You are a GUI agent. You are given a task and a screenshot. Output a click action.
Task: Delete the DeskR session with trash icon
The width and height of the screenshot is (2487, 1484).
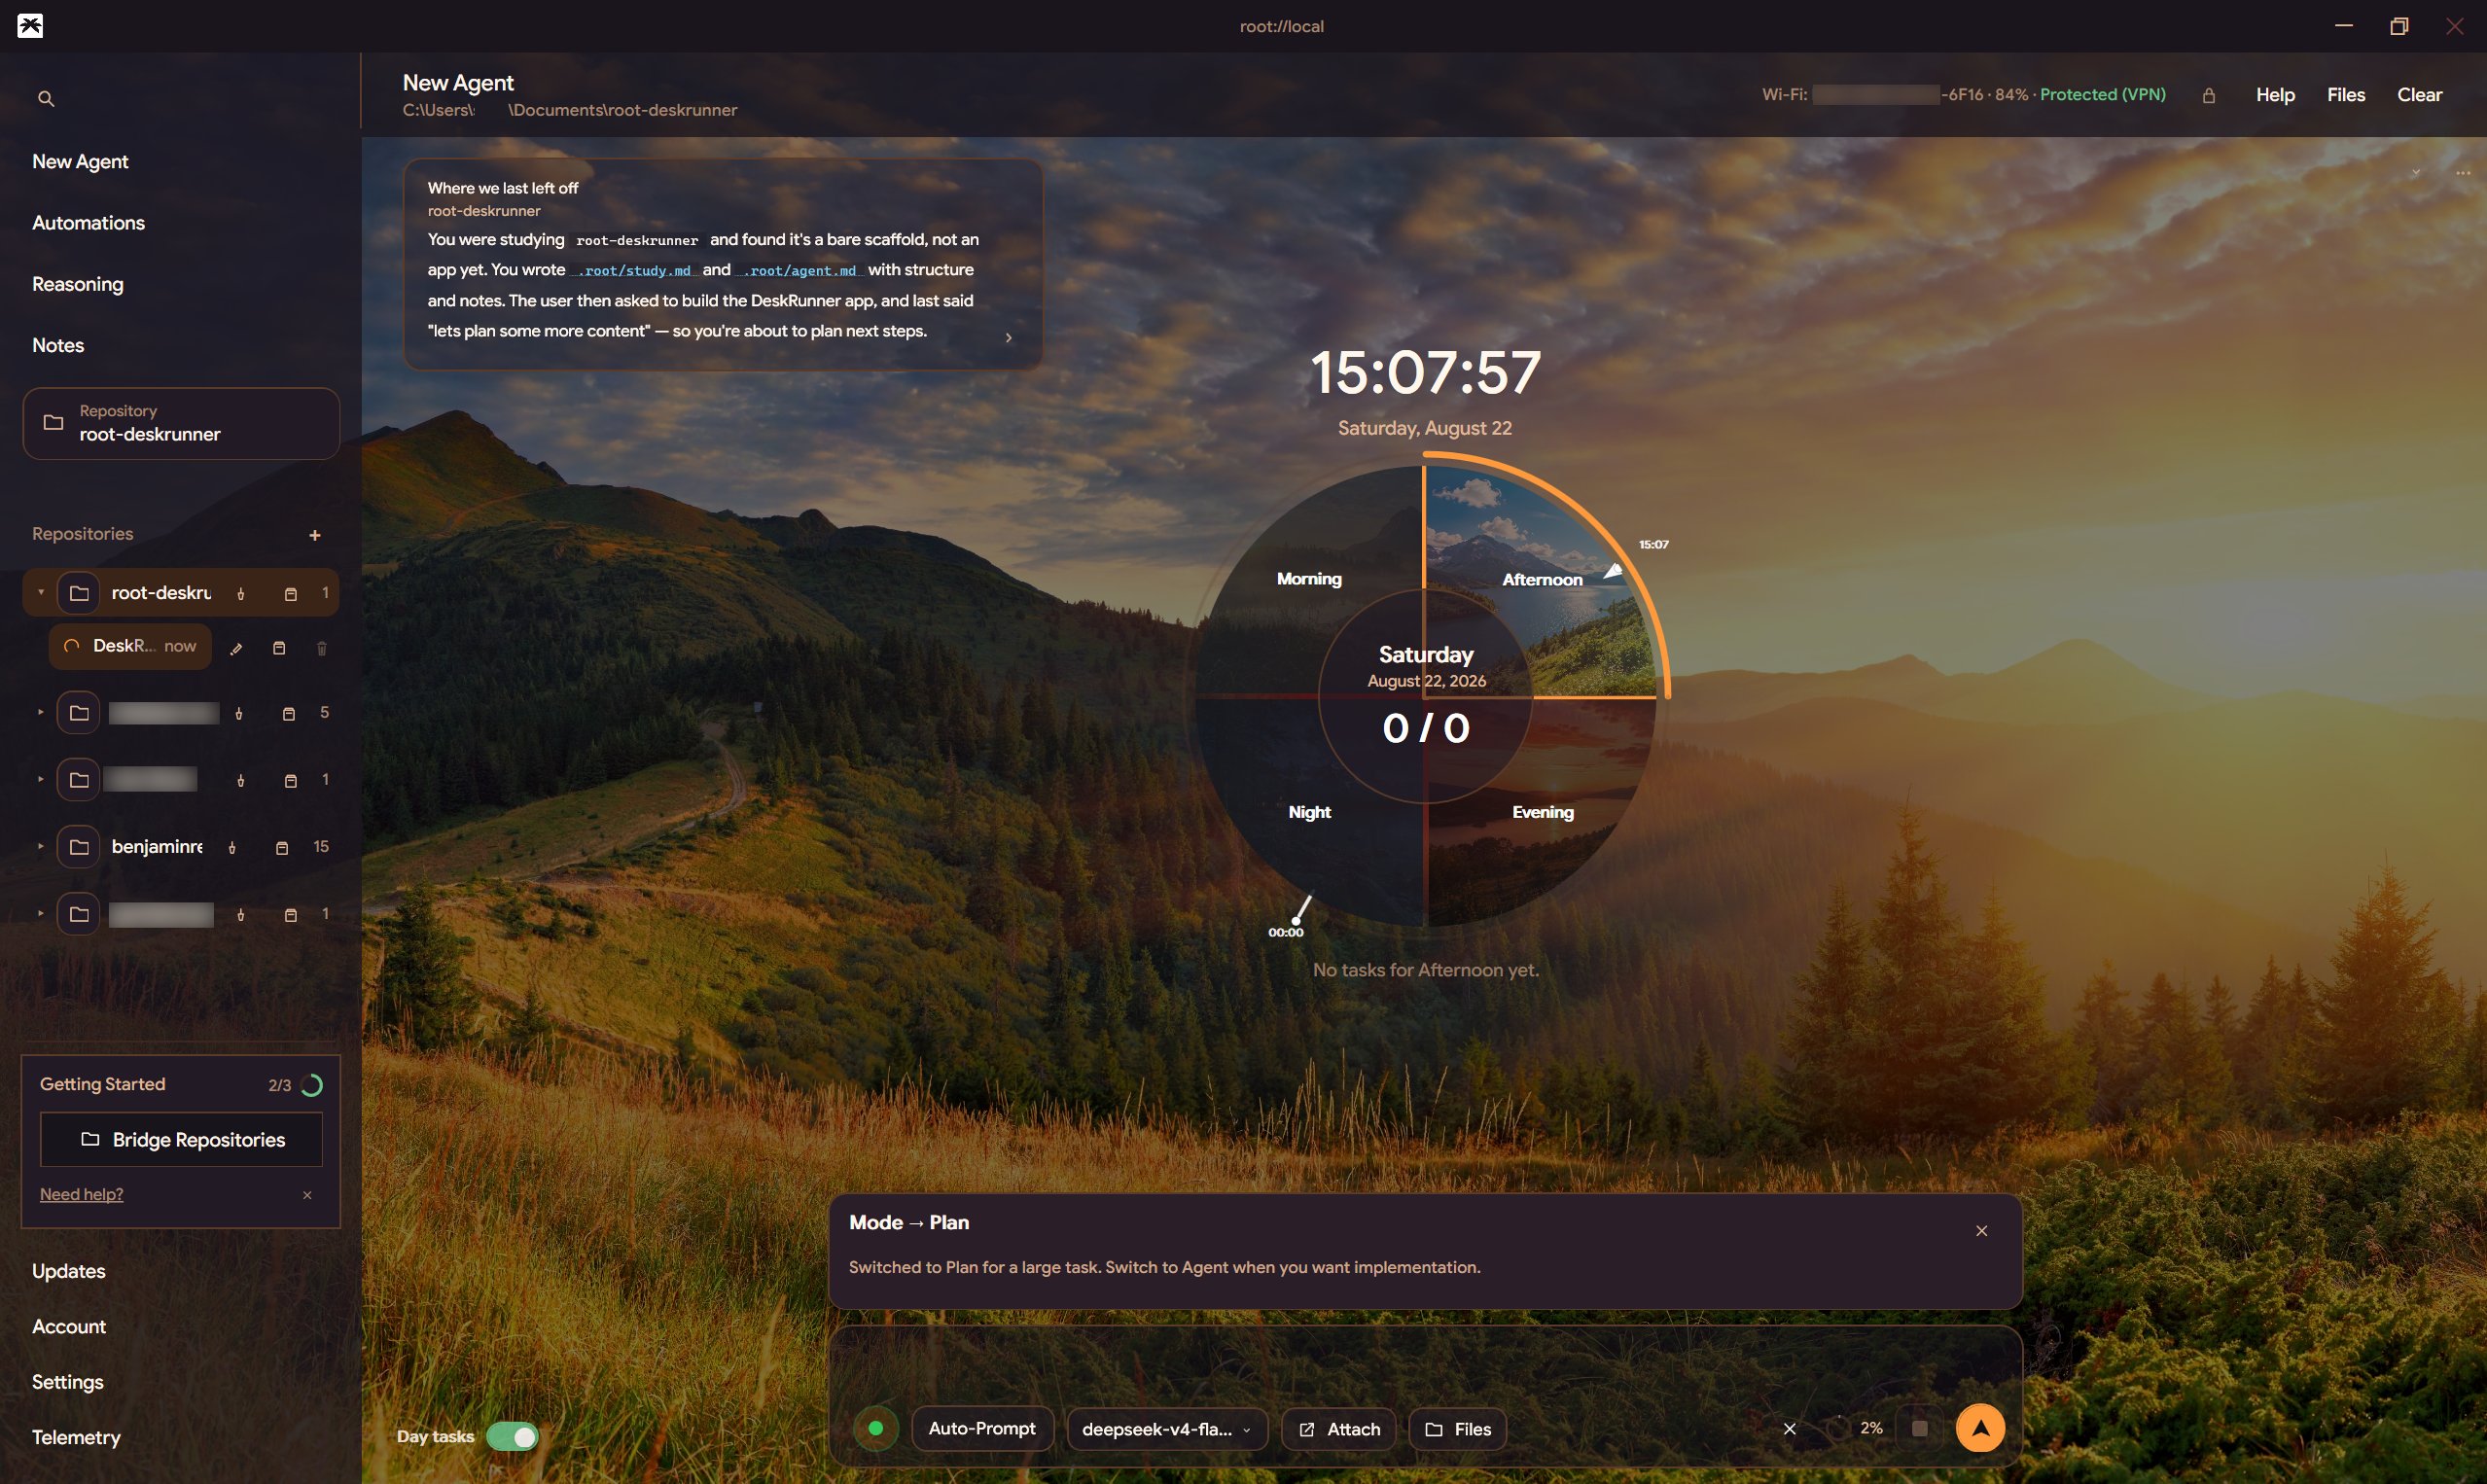(x=321, y=648)
